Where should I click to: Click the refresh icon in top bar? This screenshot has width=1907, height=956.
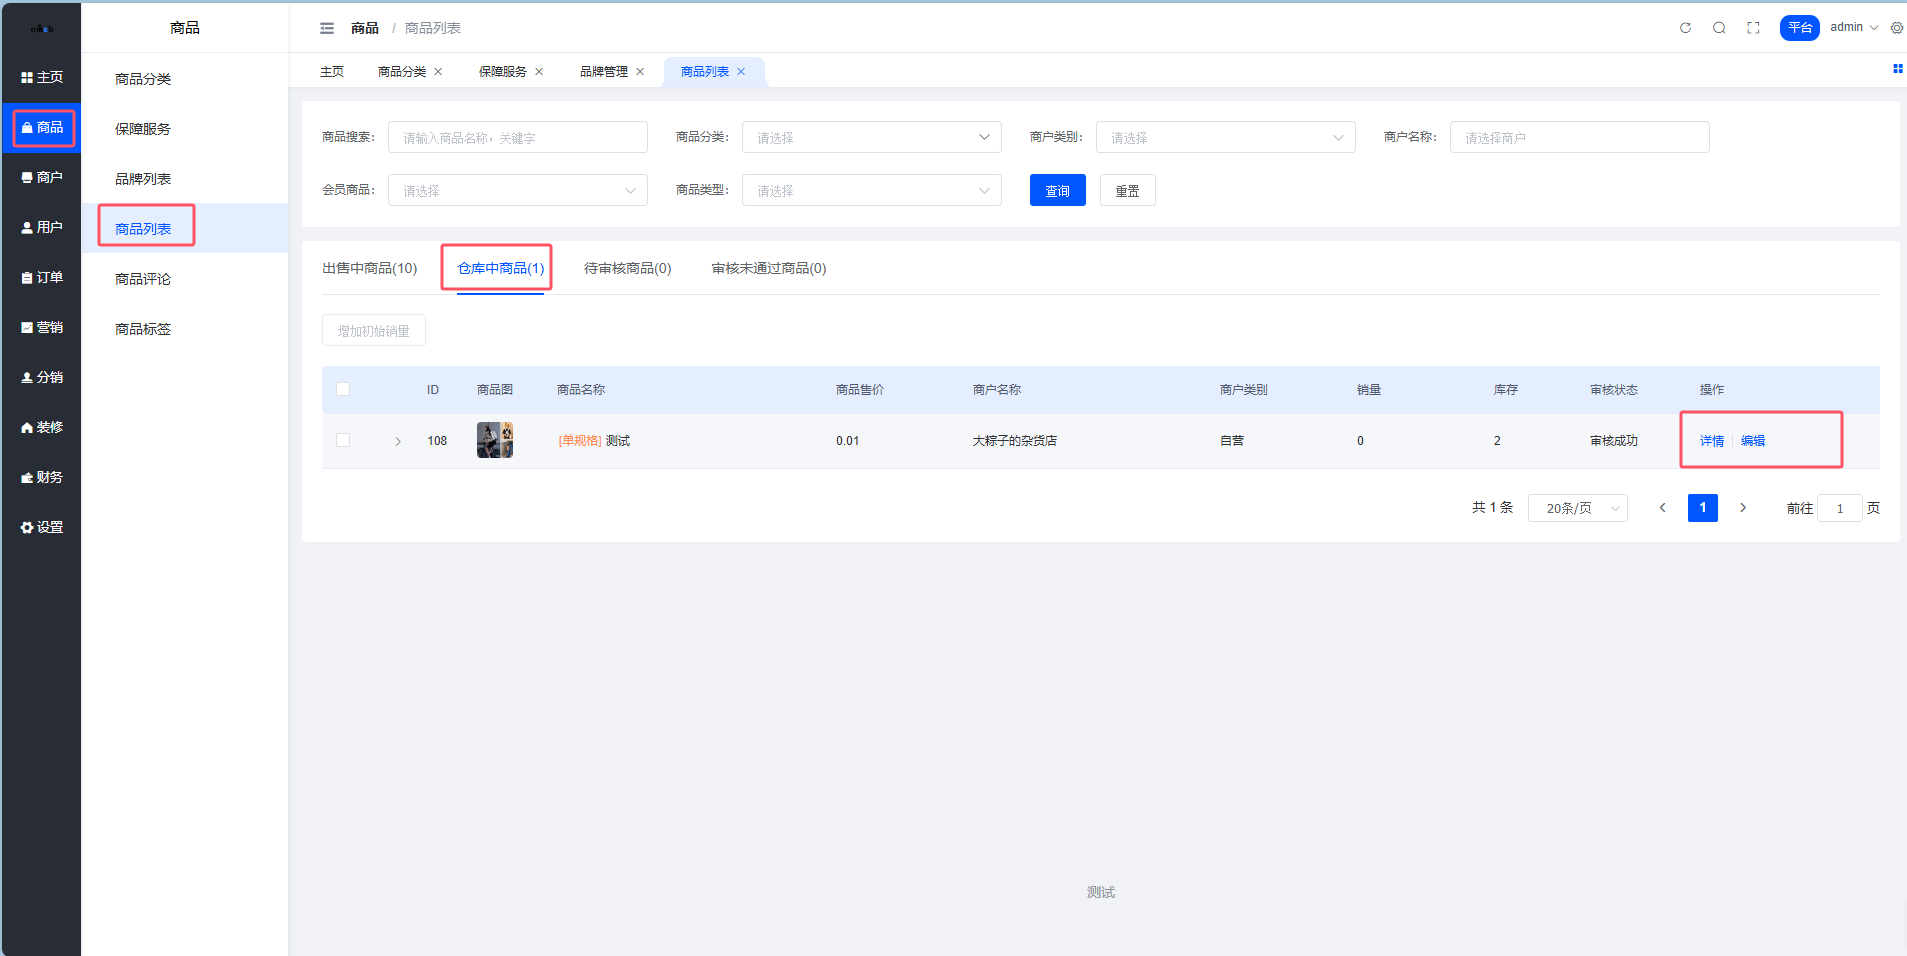(1685, 28)
